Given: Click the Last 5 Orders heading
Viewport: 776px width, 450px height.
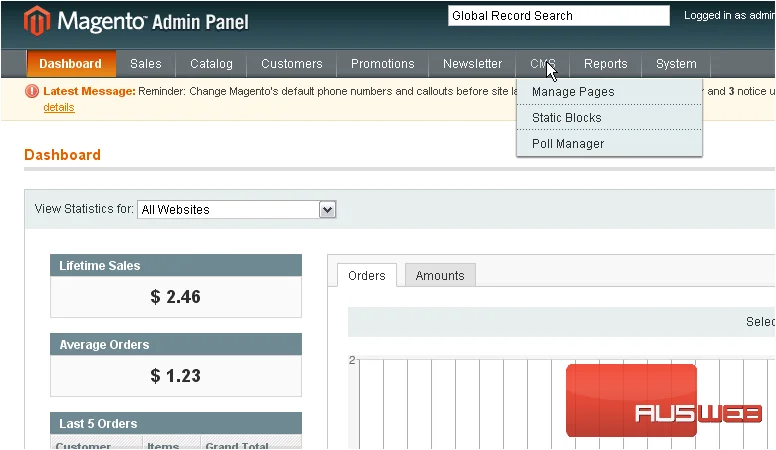Looking at the screenshot, I should click(x=98, y=424).
